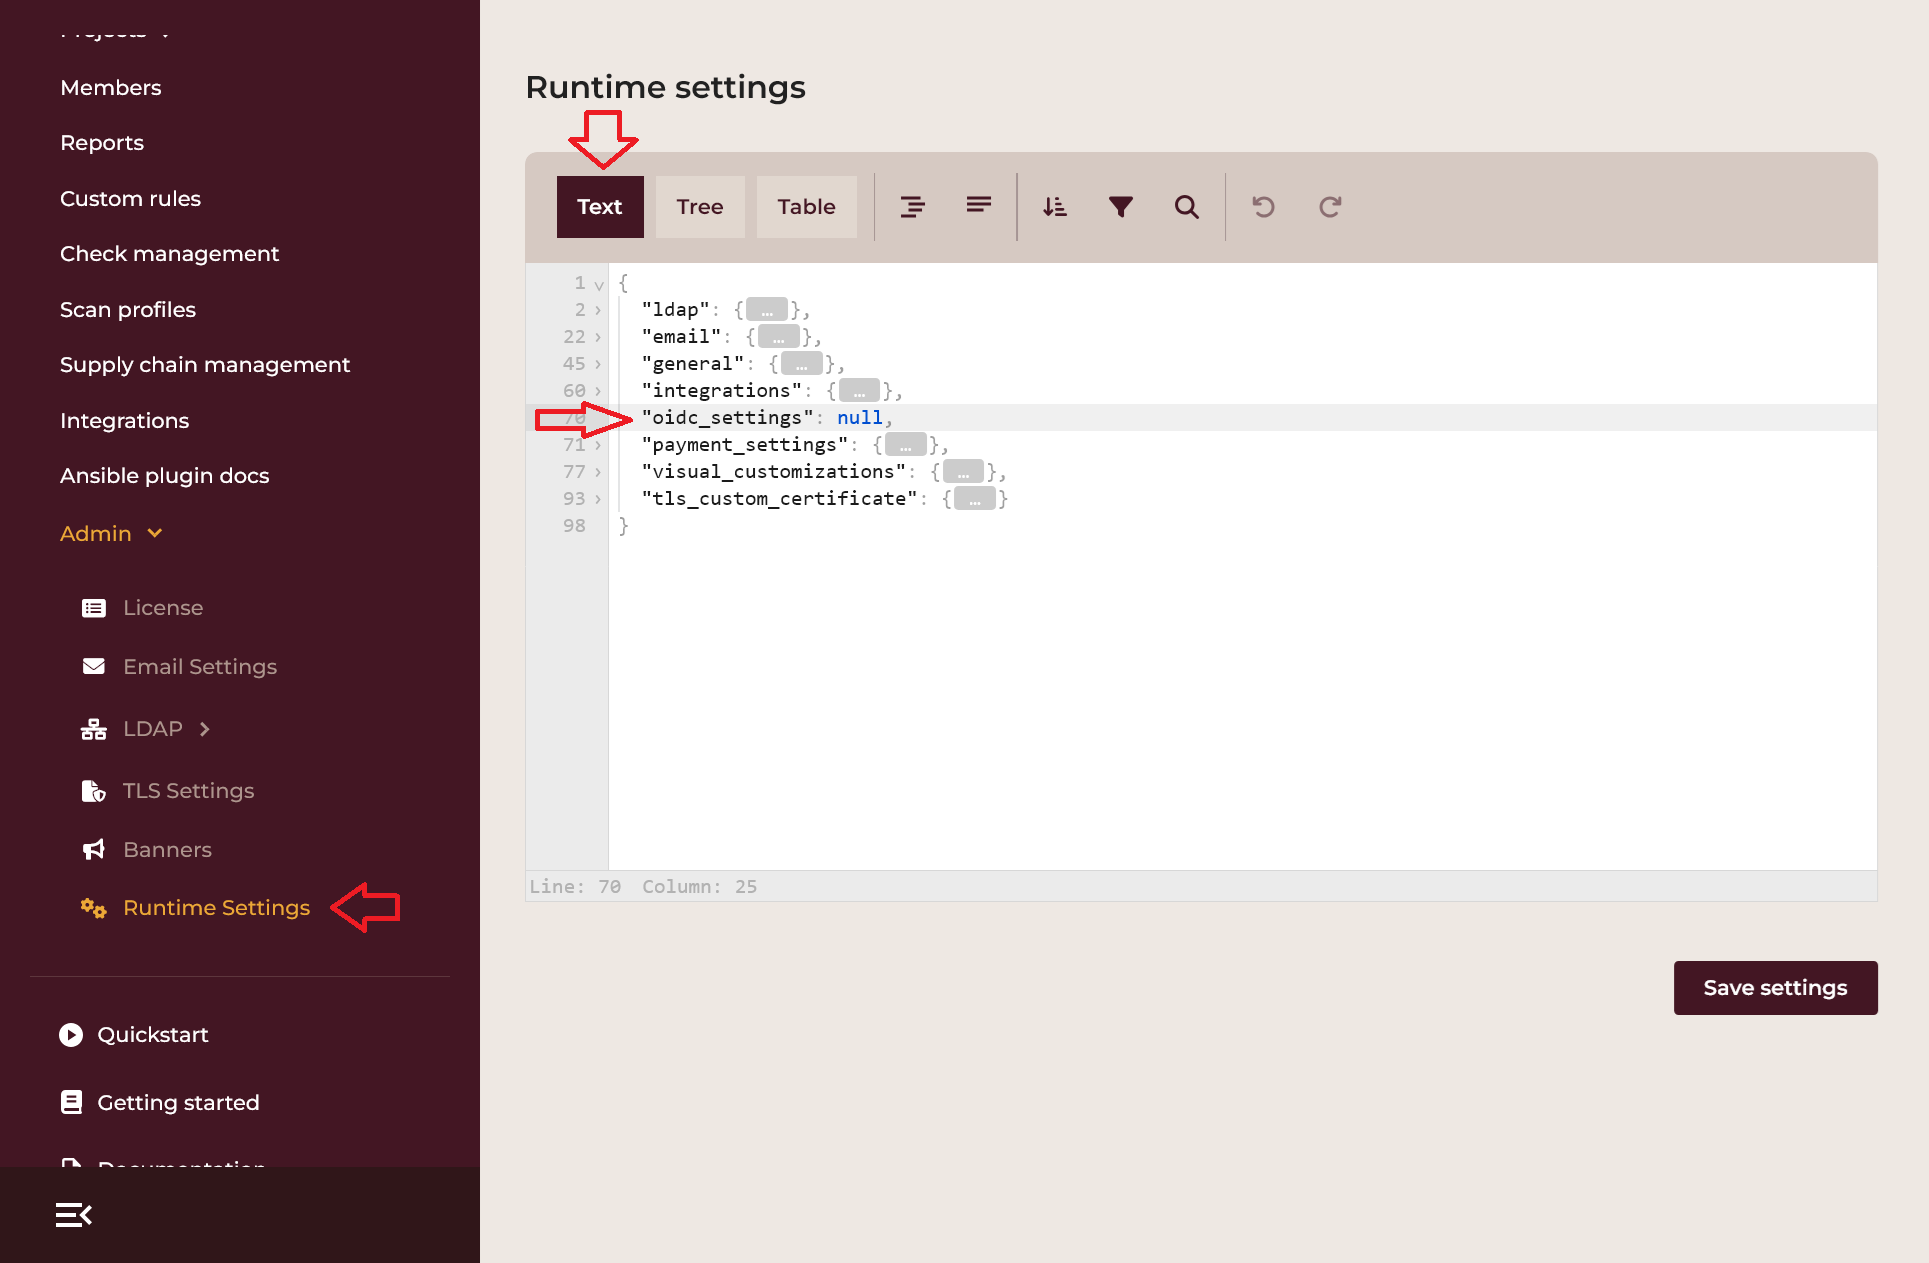Image resolution: width=1929 pixels, height=1263 pixels.
Task: Click the compact JSON icon
Action: click(x=978, y=206)
